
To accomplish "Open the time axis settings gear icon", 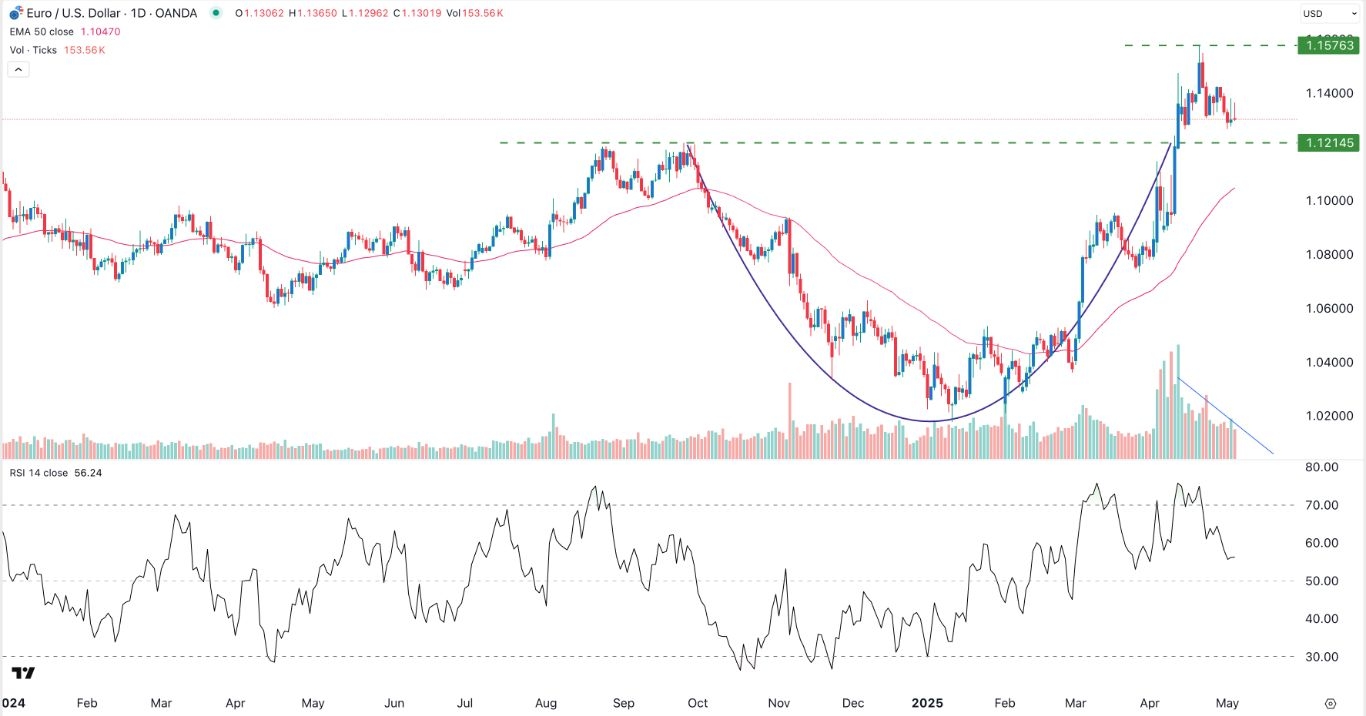I will coord(1330,703).
